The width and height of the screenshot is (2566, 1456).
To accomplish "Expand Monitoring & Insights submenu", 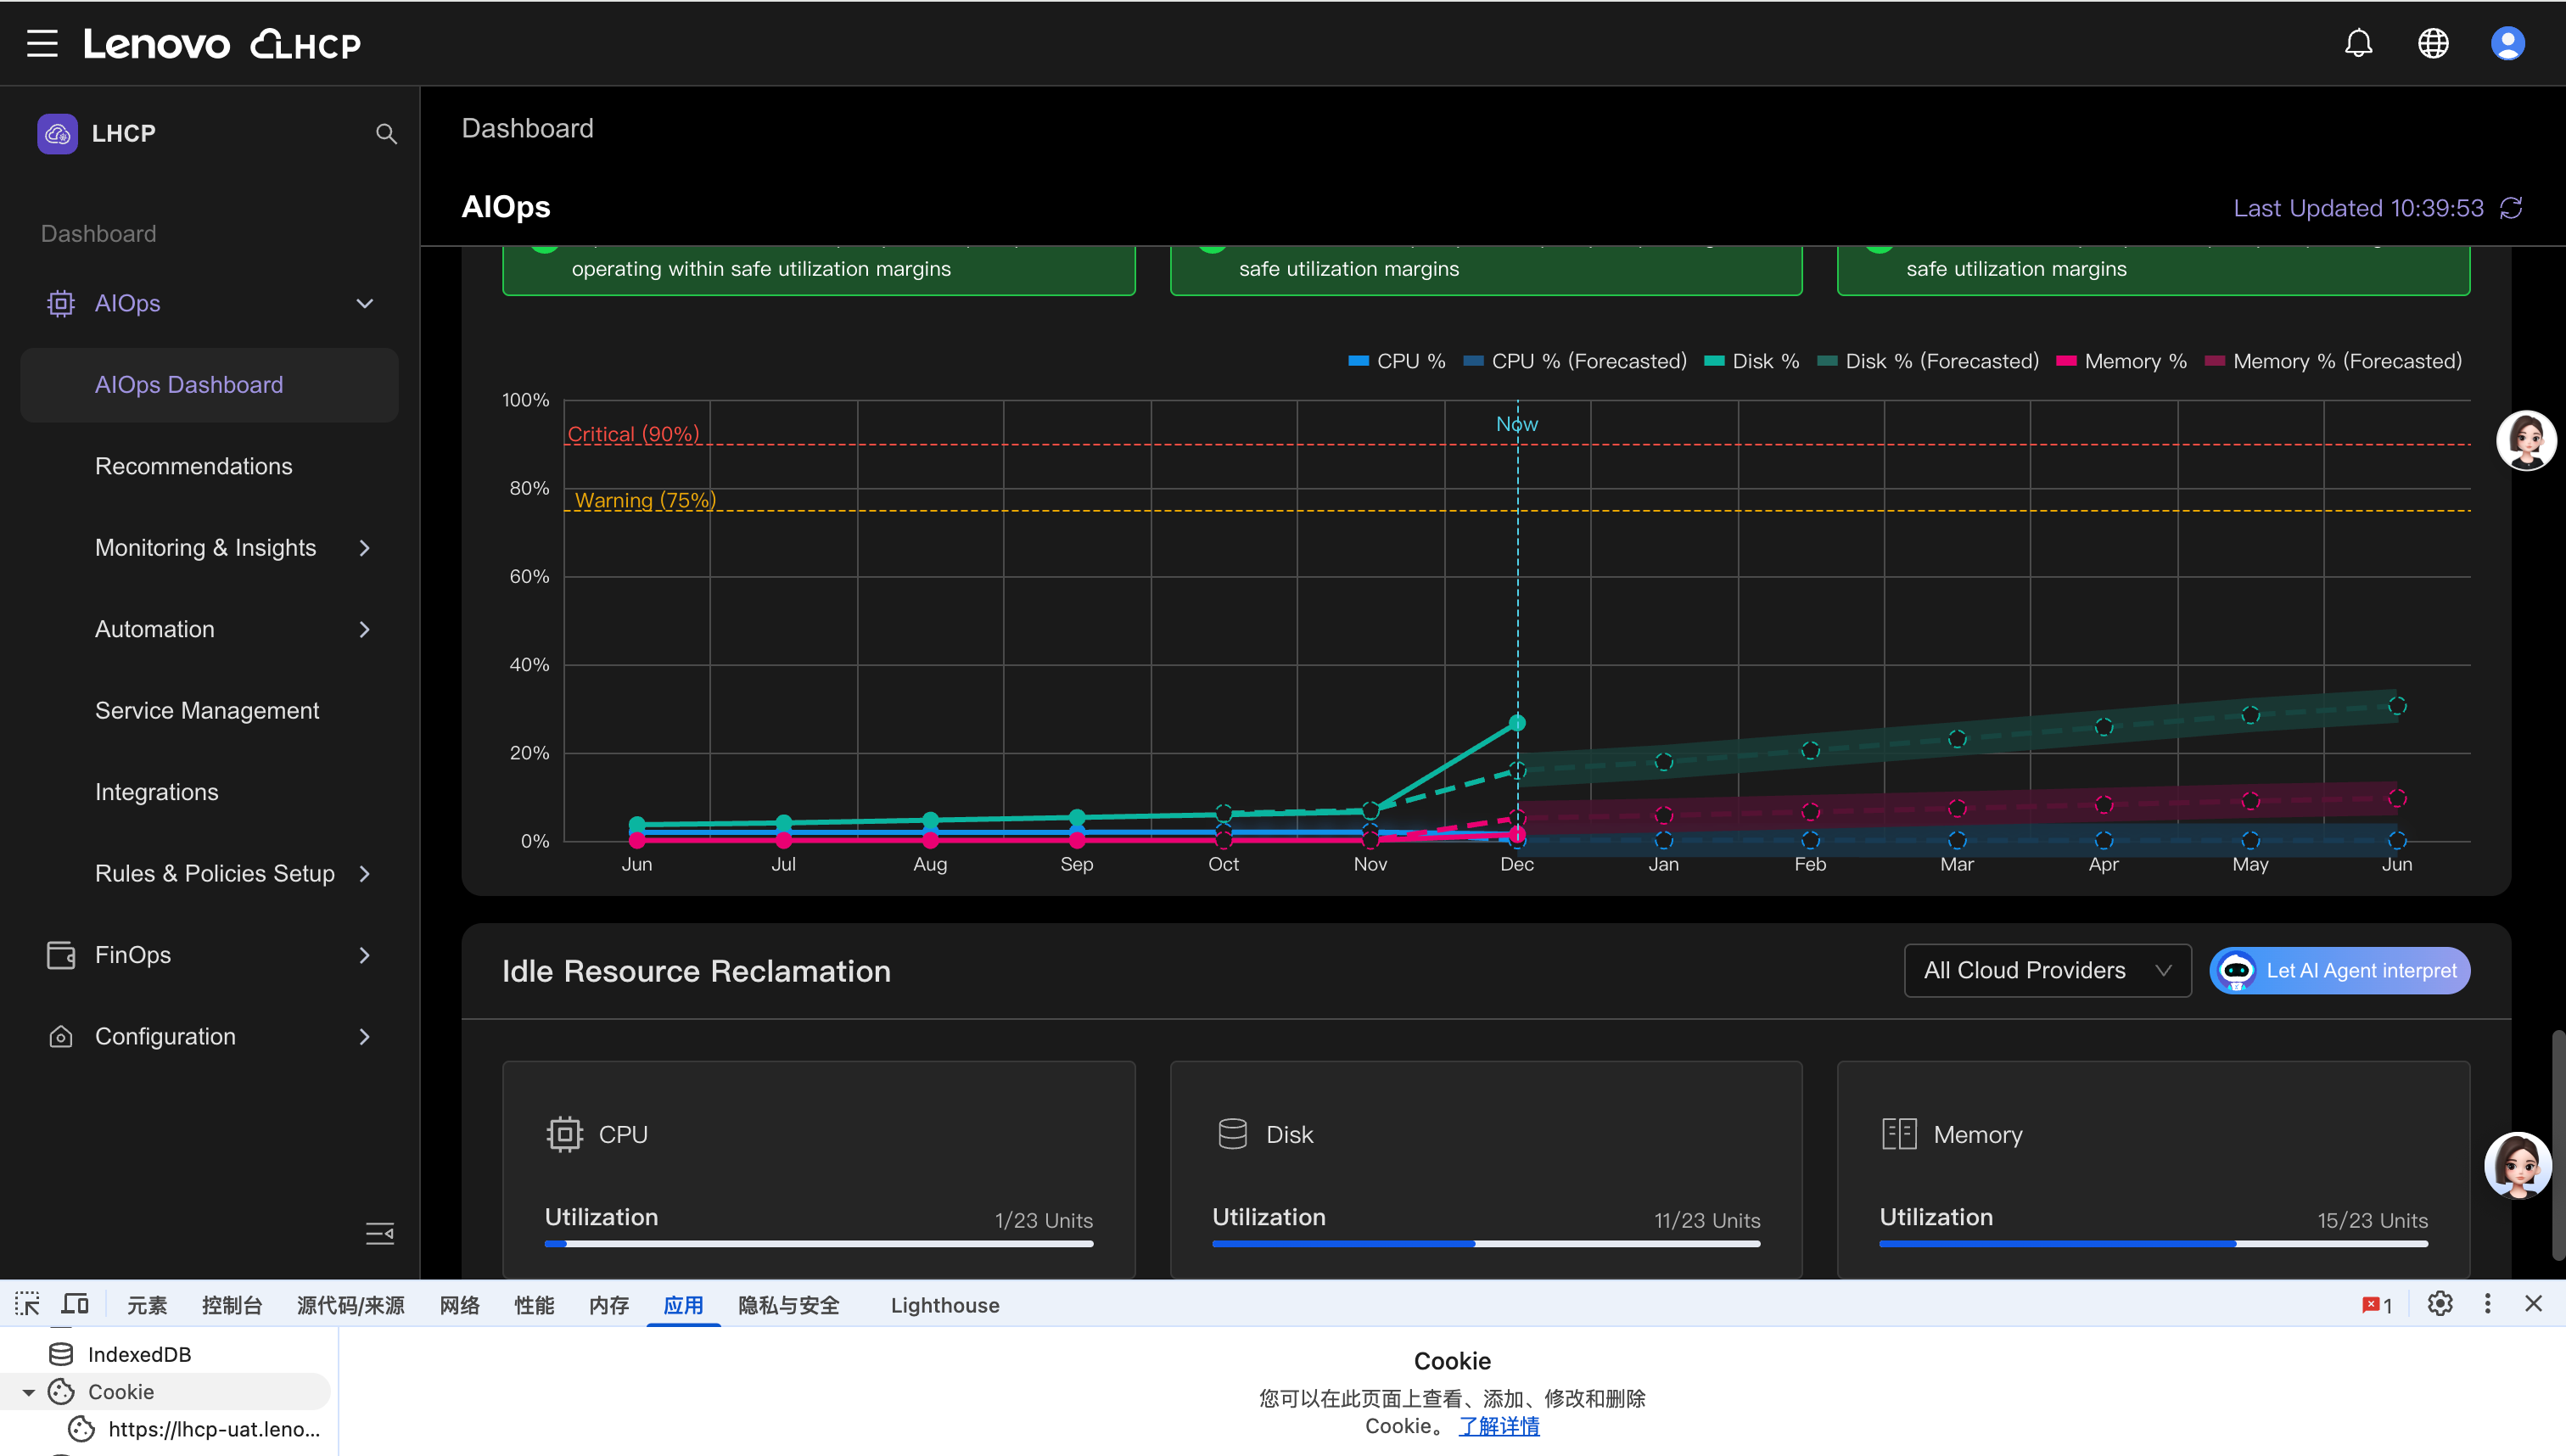I will [x=365, y=548].
